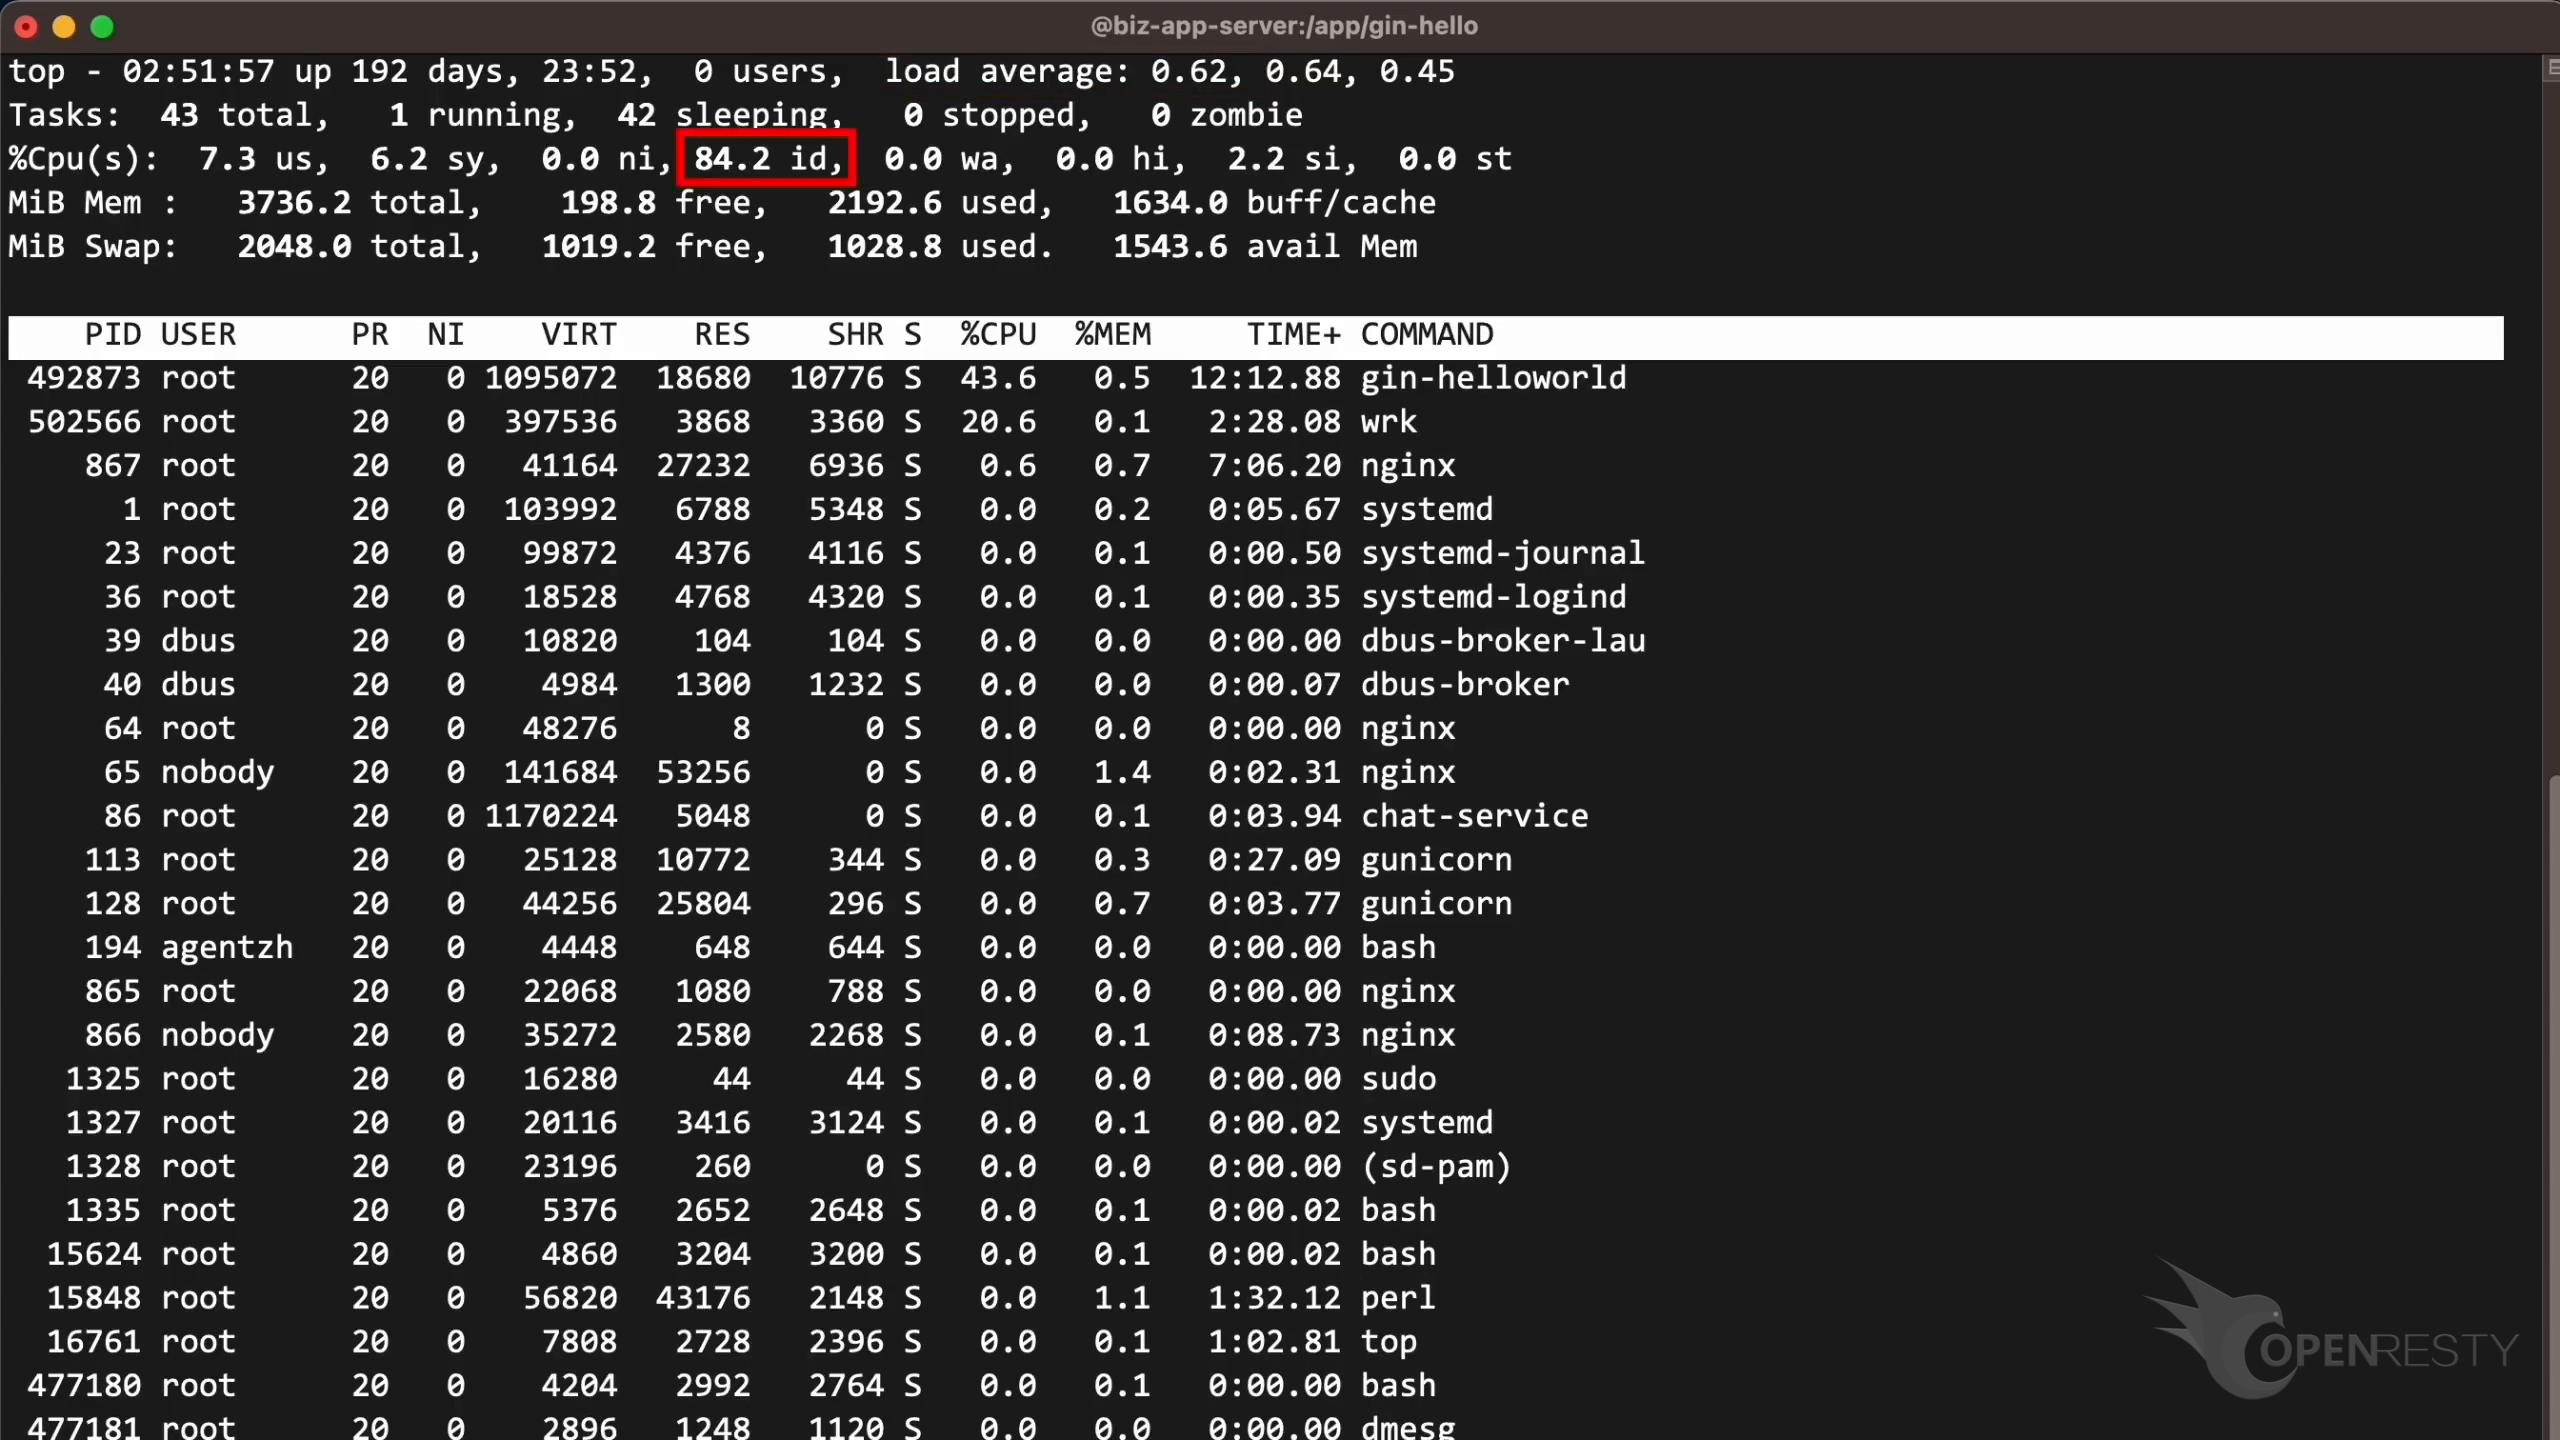Click the (sd-pam) process command
This screenshot has width=2560, height=1440.
pos(1435,1167)
